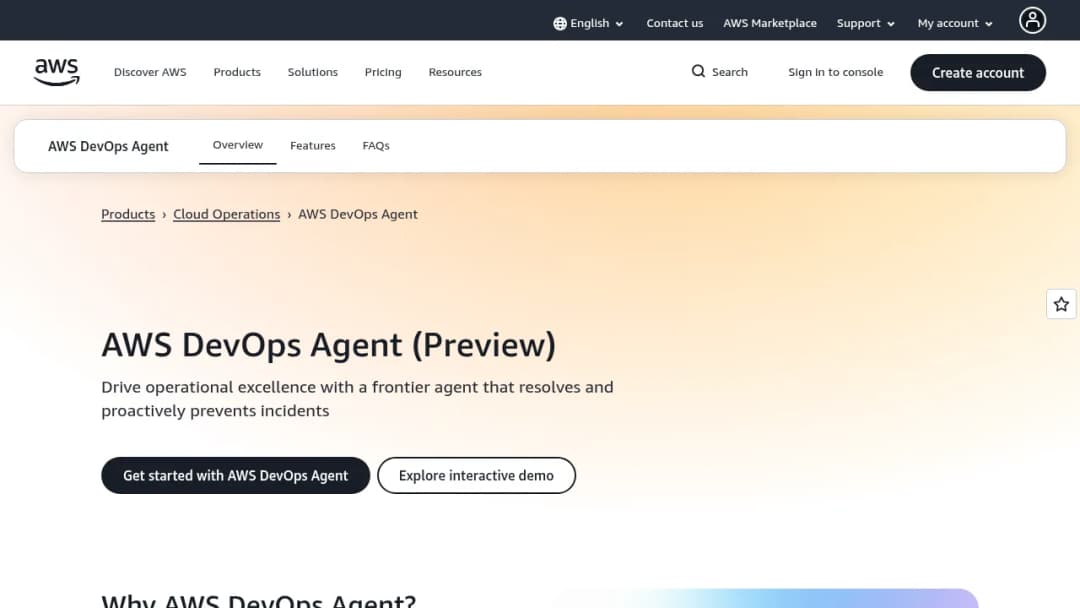Expand the Support dropdown
Image resolution: width=1080 pixels, height=608 pixels.
point(866,23)
